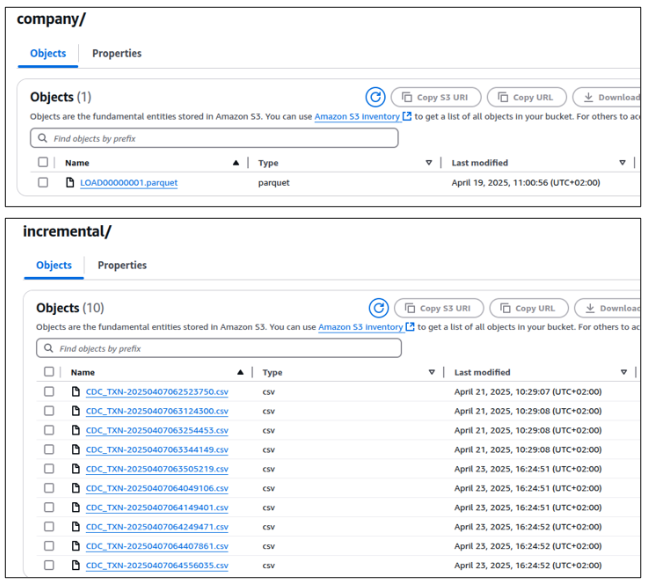The image size is (648, 584).
Task: Select all objects checkbox in company/ table
Action: (43, 162)
